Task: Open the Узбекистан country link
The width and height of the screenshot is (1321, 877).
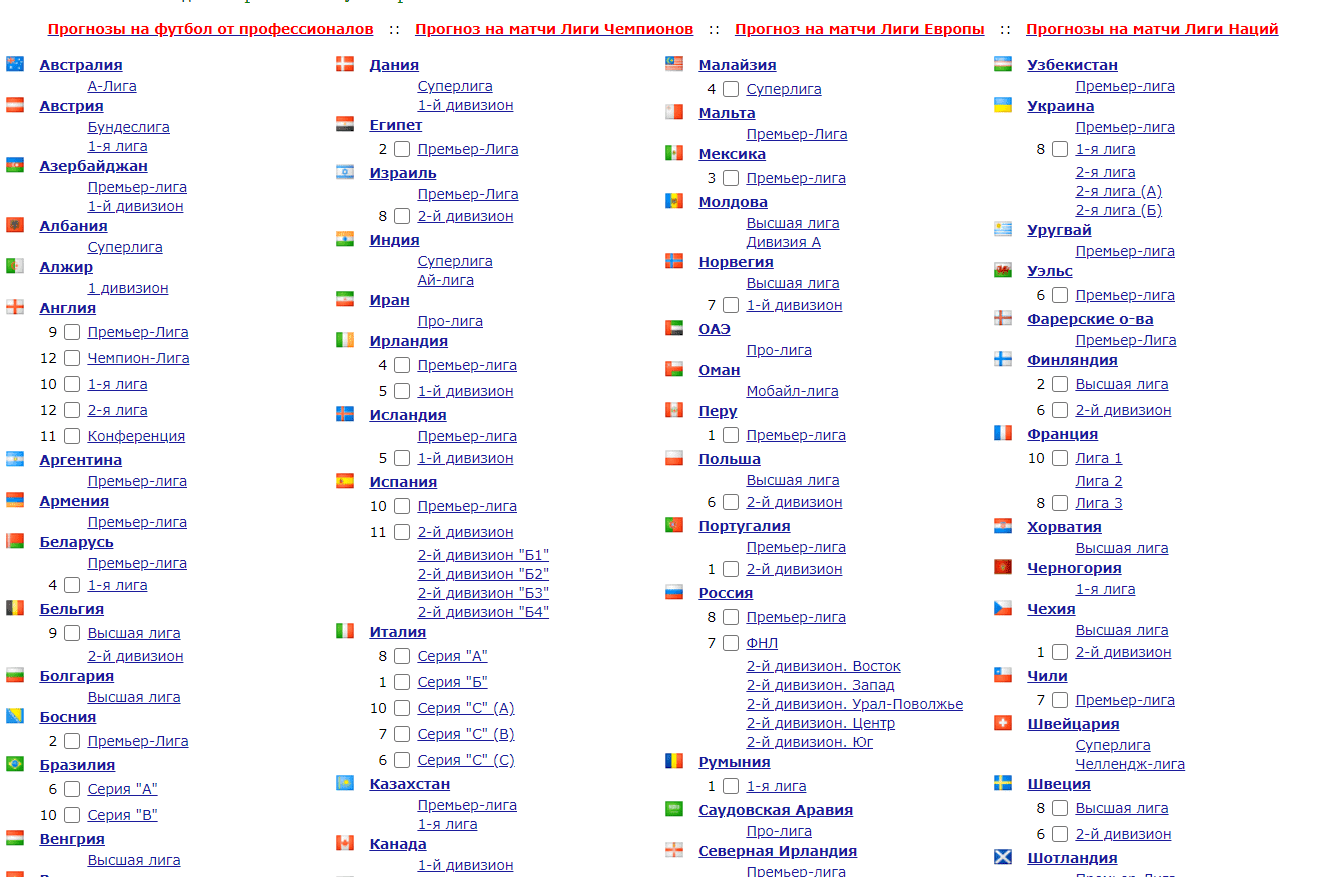Action: coord(1073,65)
